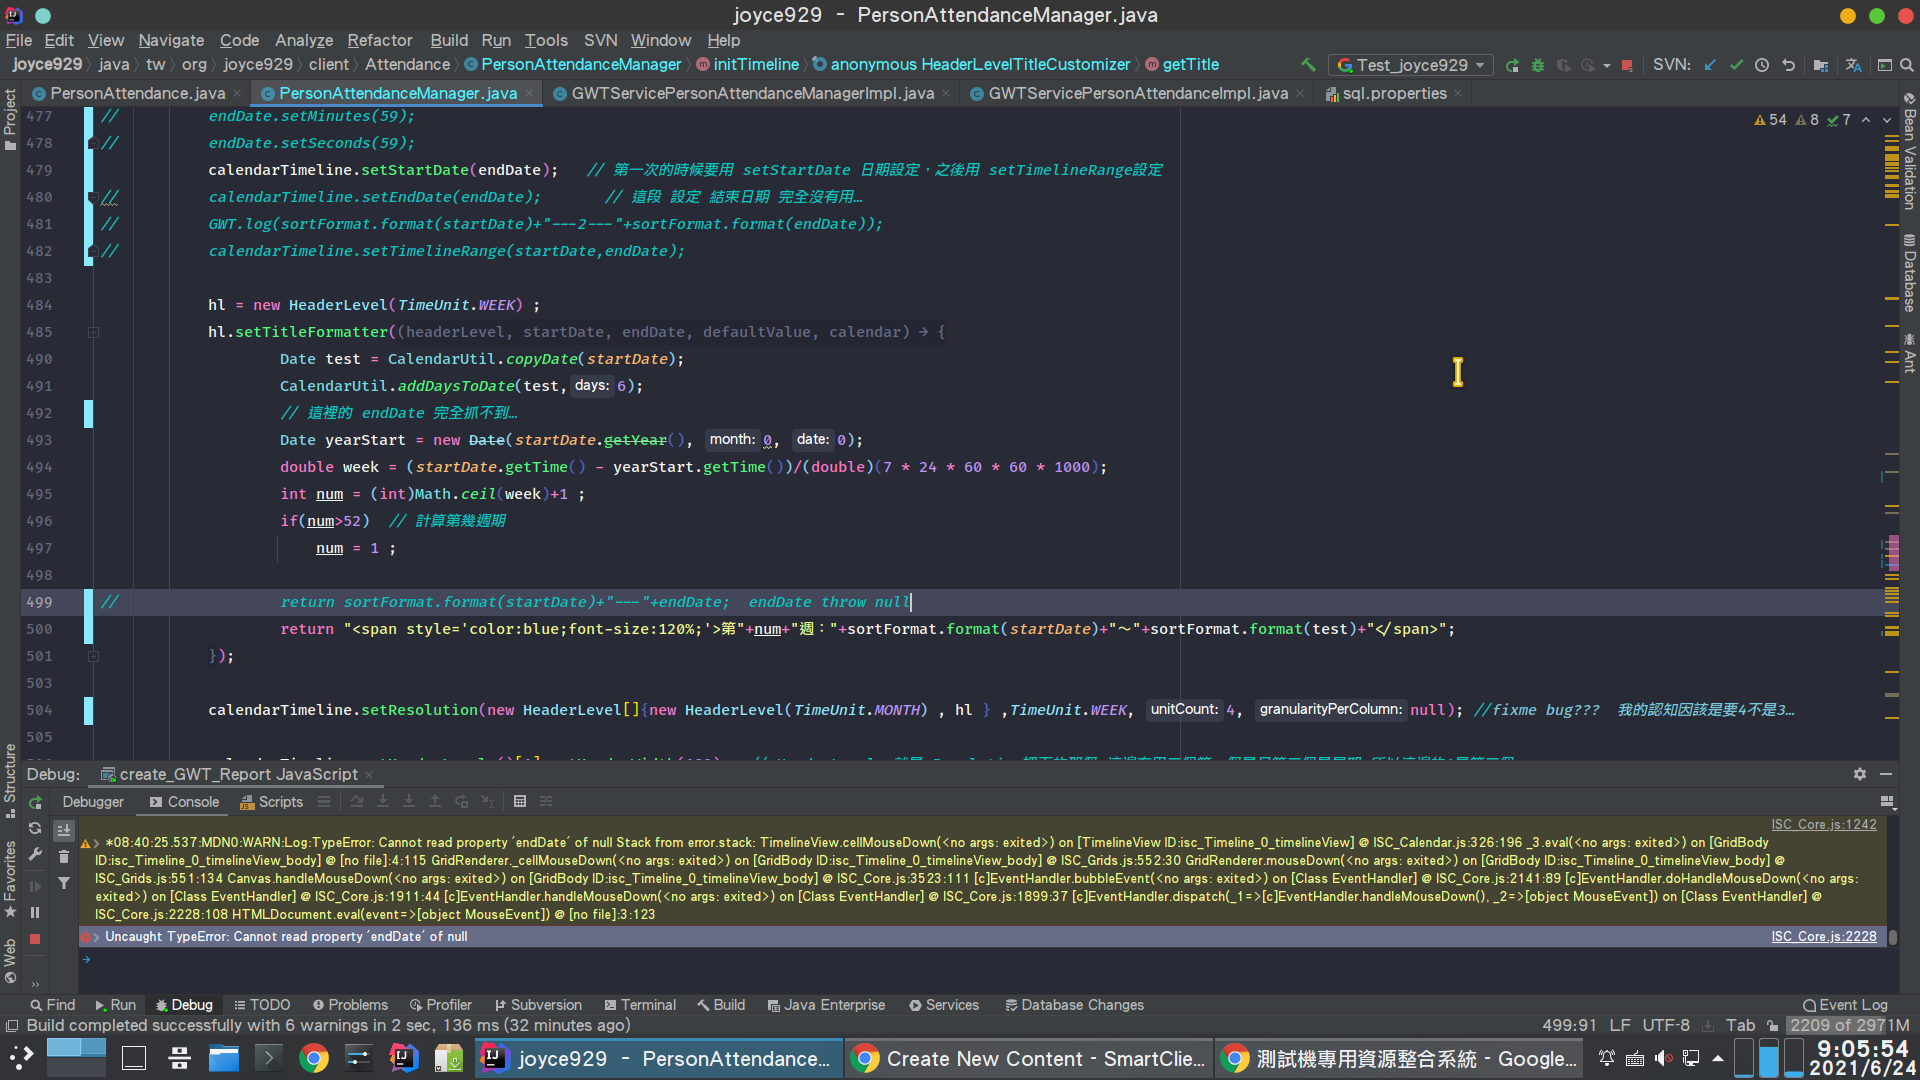1920x1080 pixels.
Task: Click the Search Everywhere magnifier icon
Action: (x=1907, y=65)
